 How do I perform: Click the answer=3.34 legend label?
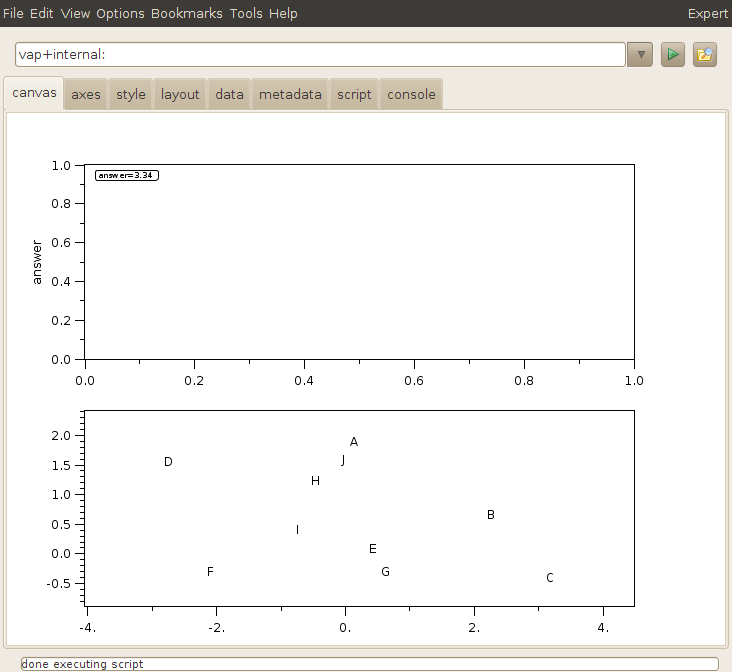127,175
